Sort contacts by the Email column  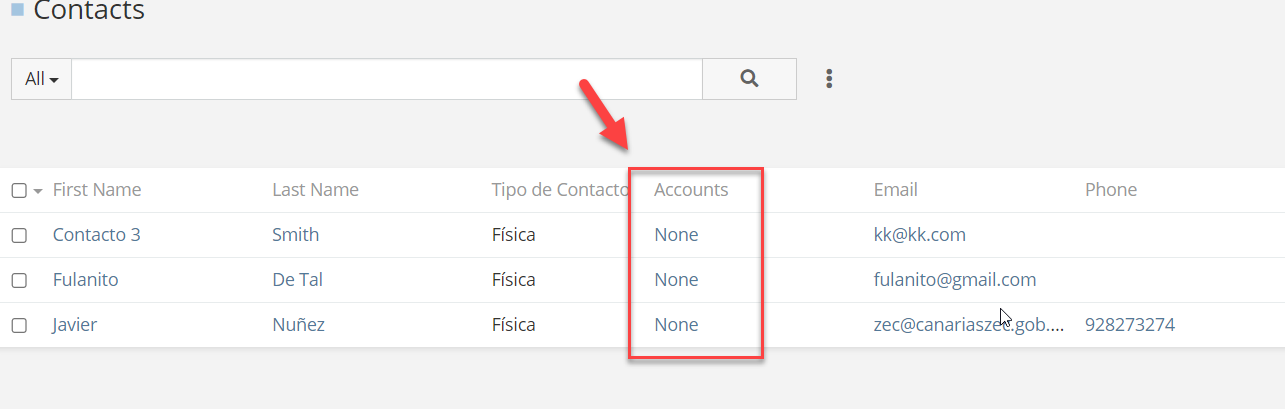tap(895, 190)
